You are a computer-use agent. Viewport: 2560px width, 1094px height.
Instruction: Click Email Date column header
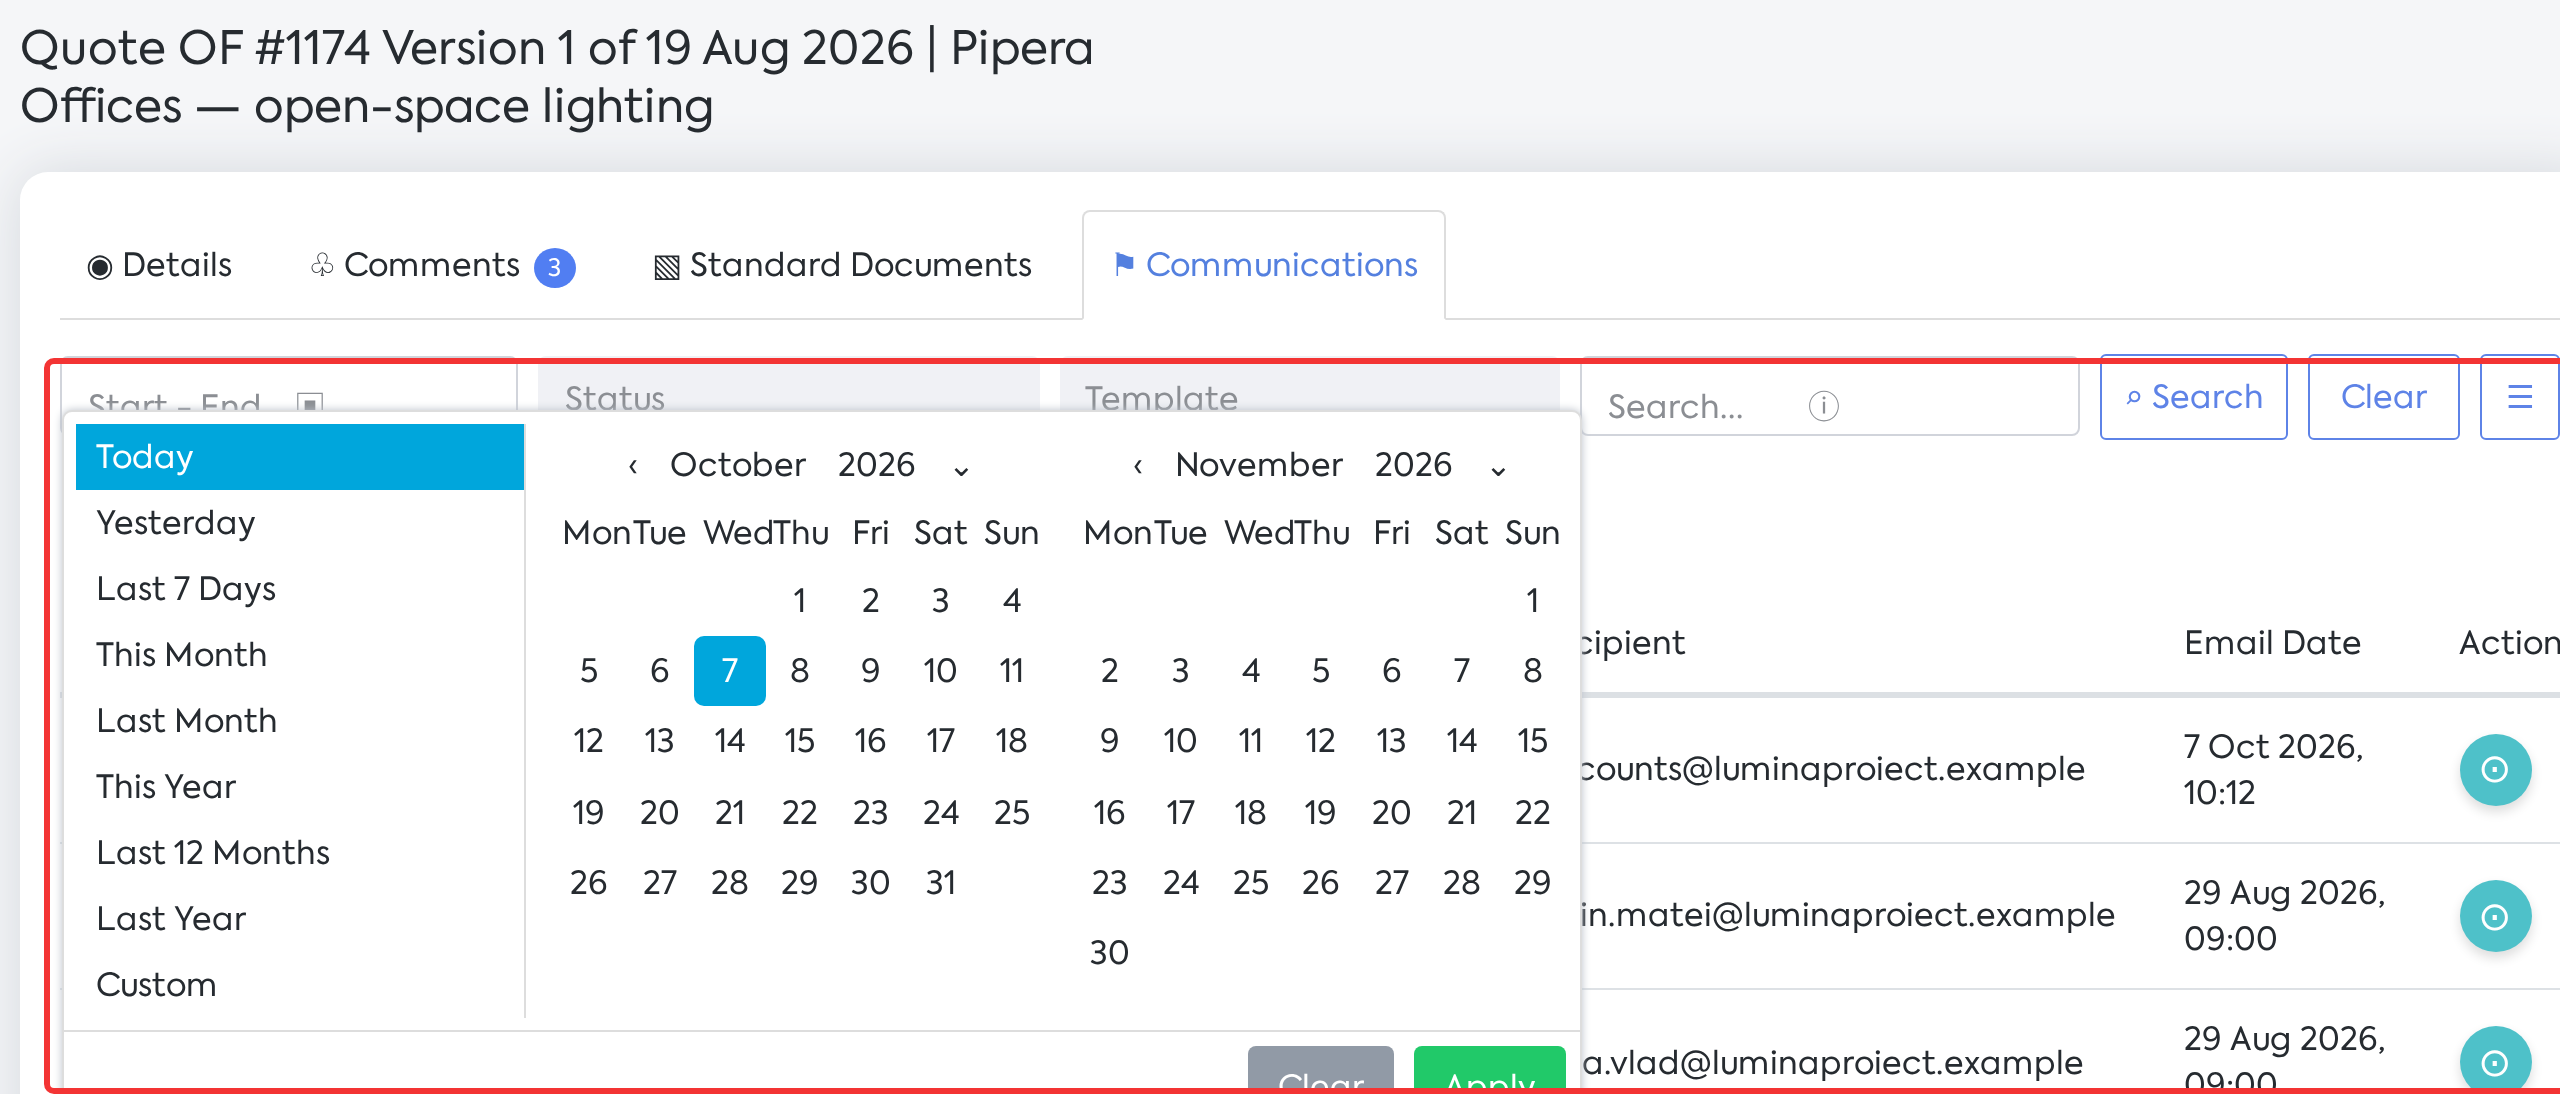(2272, 643)
